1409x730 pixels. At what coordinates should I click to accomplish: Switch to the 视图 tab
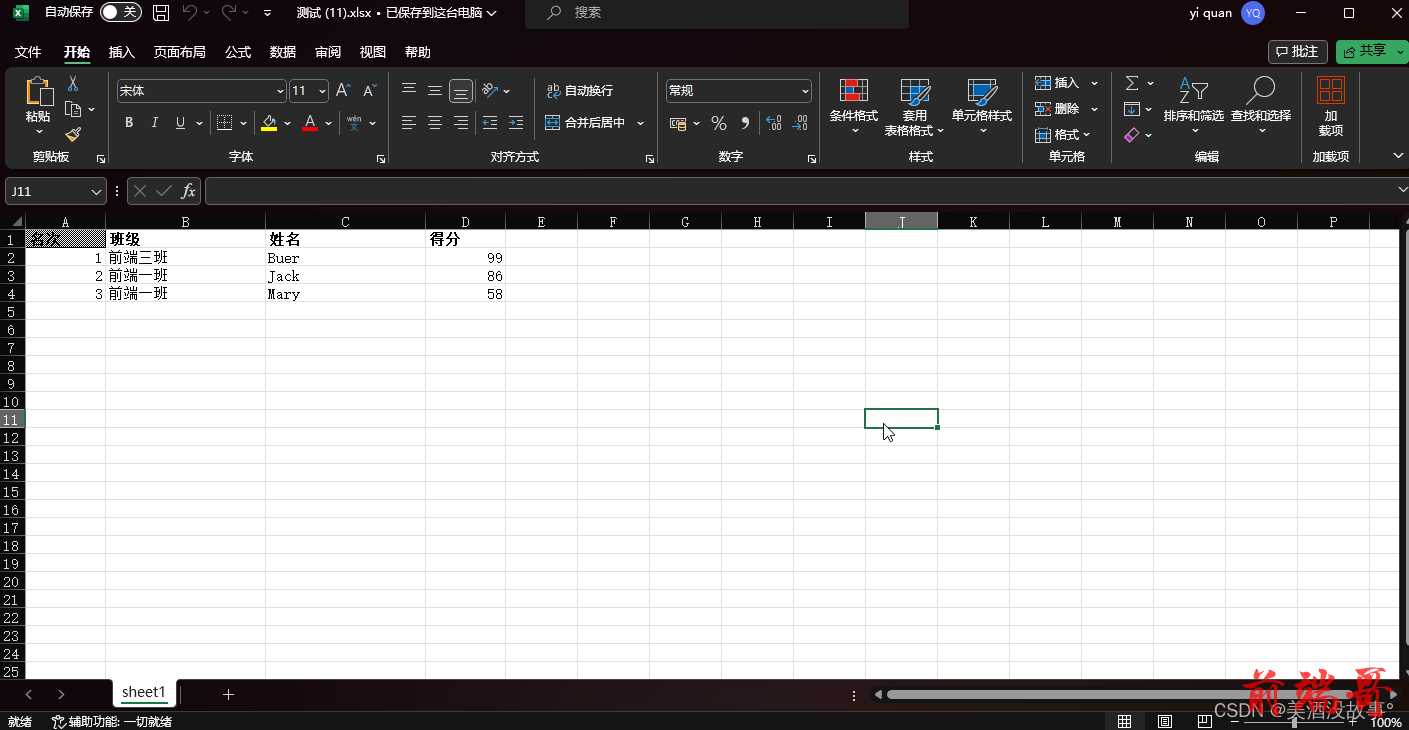click(373, 52)
